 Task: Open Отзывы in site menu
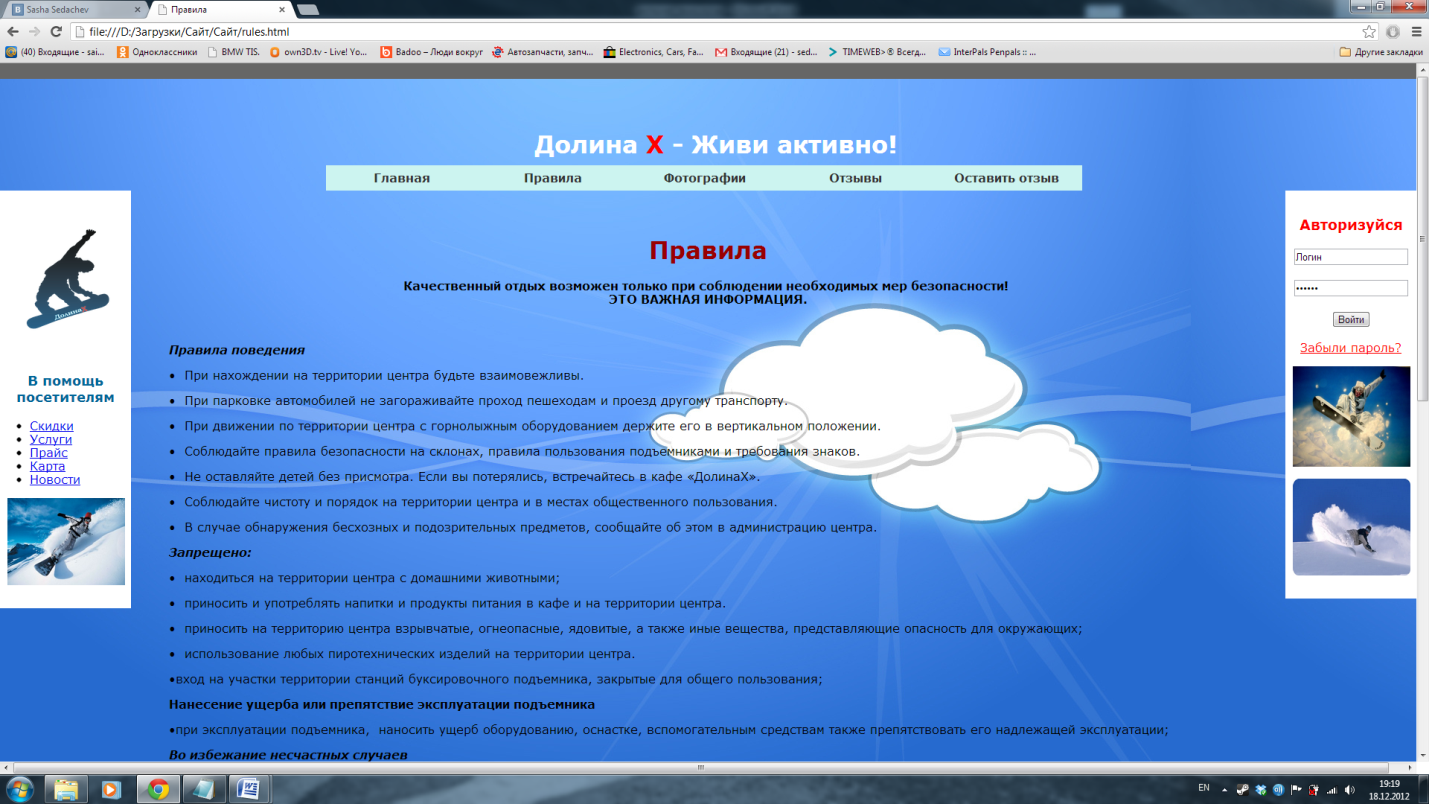pos(856,178)
